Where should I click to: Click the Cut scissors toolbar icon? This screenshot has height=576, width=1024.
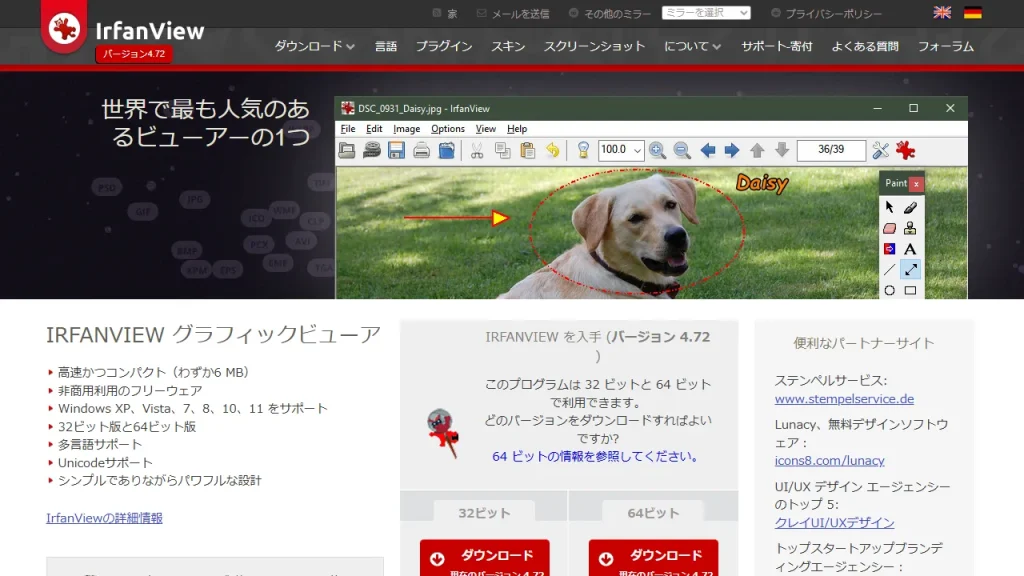pyautogui.click(x=477, y=150)
